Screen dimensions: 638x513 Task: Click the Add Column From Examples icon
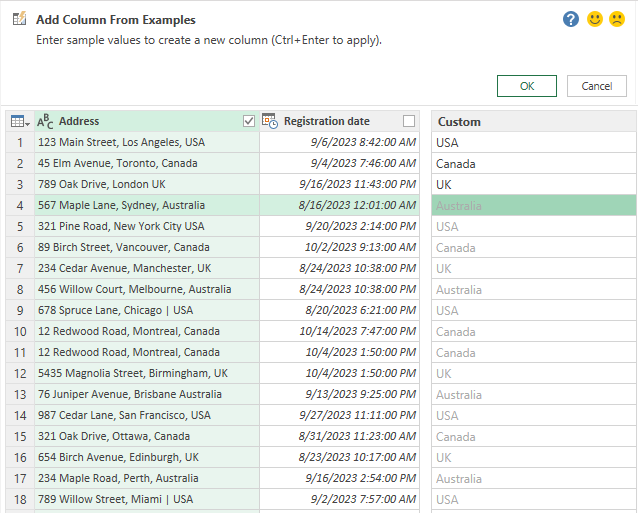tap(19, 19)
